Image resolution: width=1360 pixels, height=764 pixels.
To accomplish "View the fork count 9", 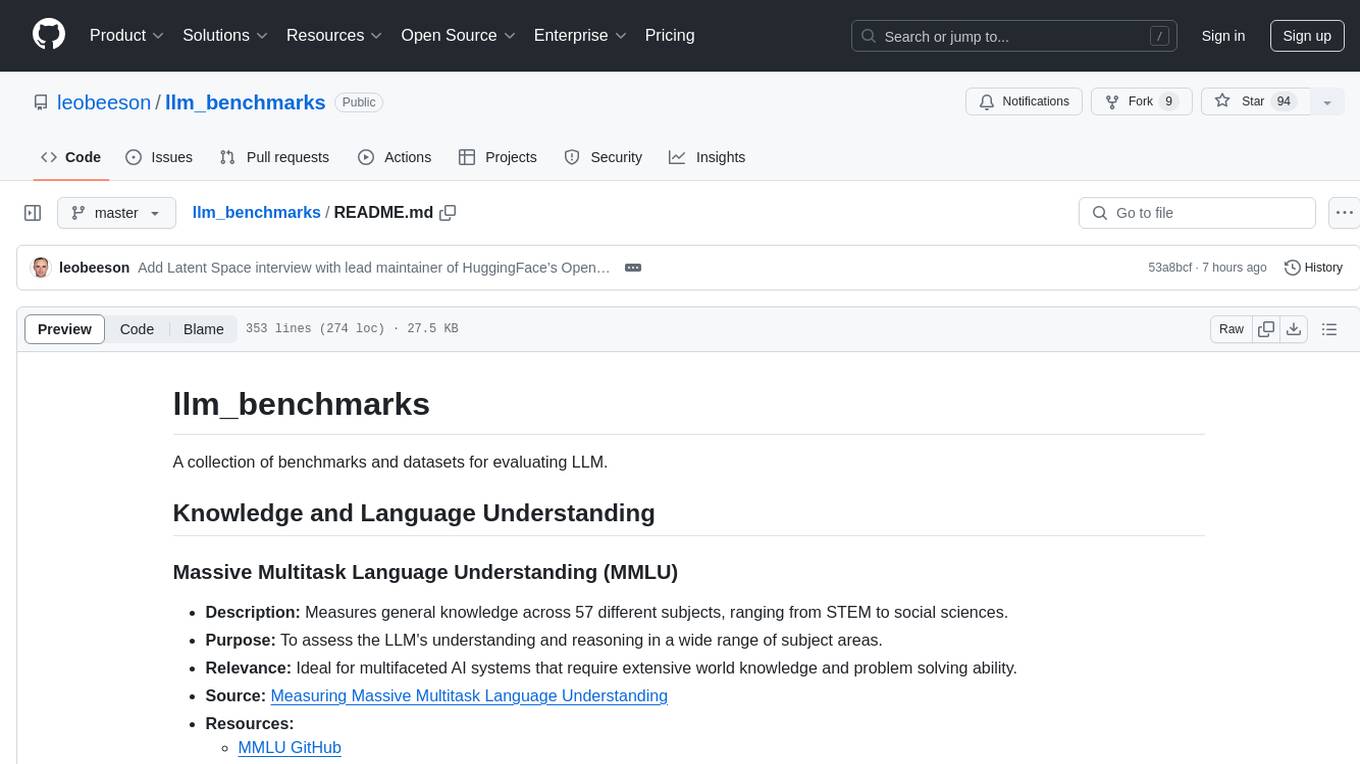I will [1168, 102].
